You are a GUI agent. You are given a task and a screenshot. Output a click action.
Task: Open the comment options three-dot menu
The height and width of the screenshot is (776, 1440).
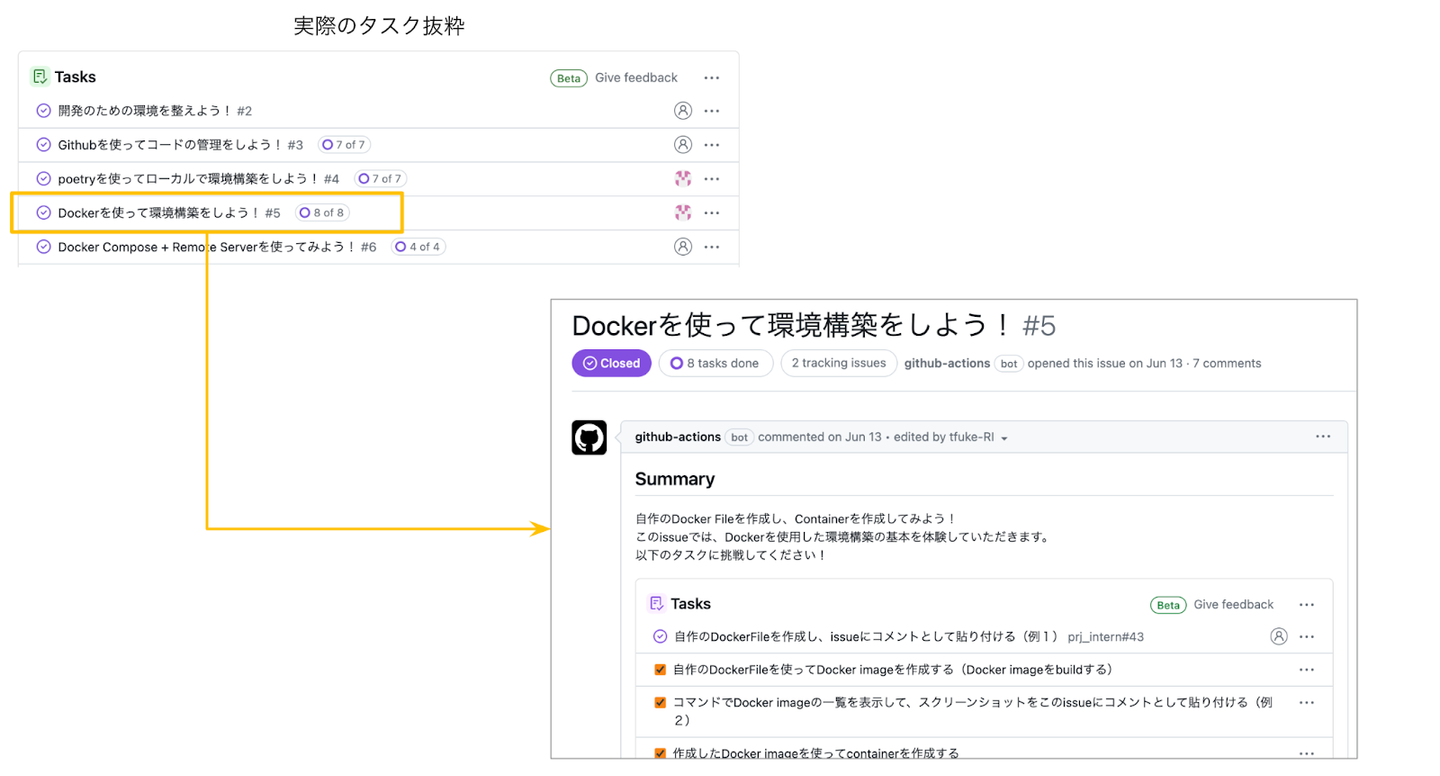[x=1323, y=437]
